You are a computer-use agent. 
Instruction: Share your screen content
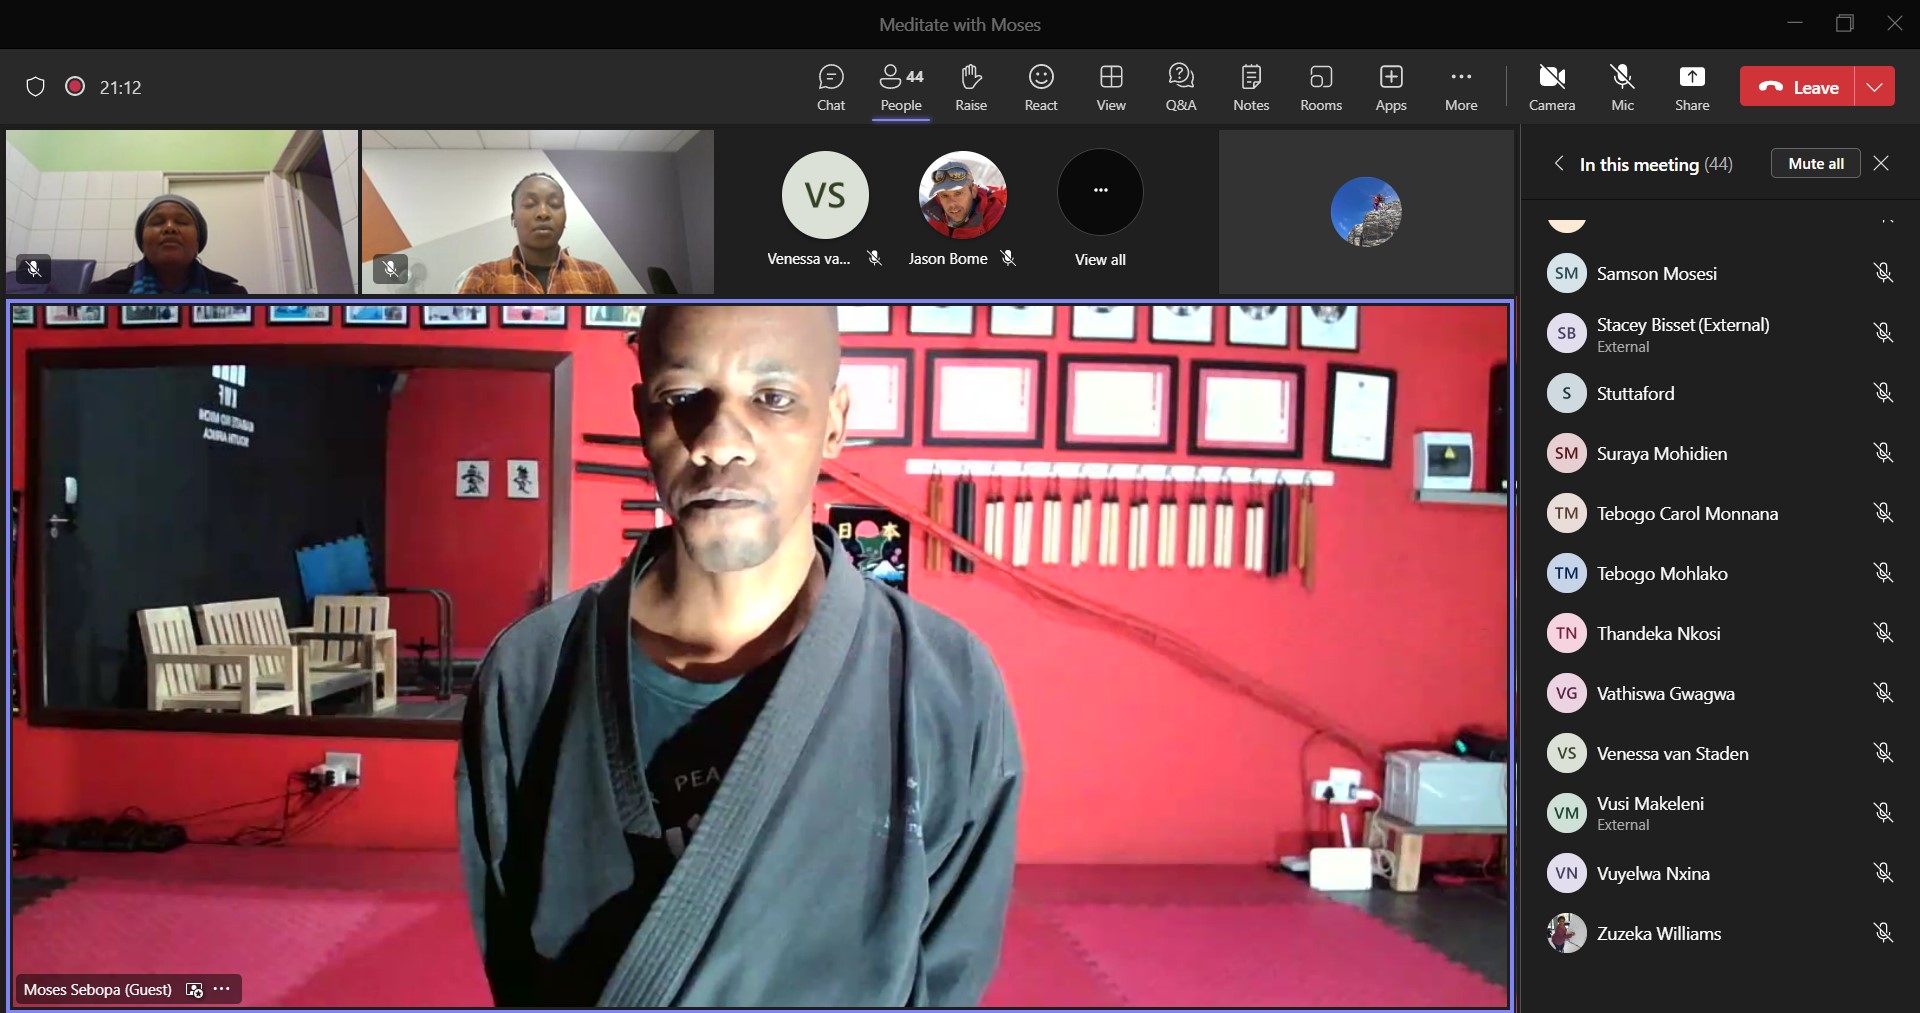(1691, 88)
